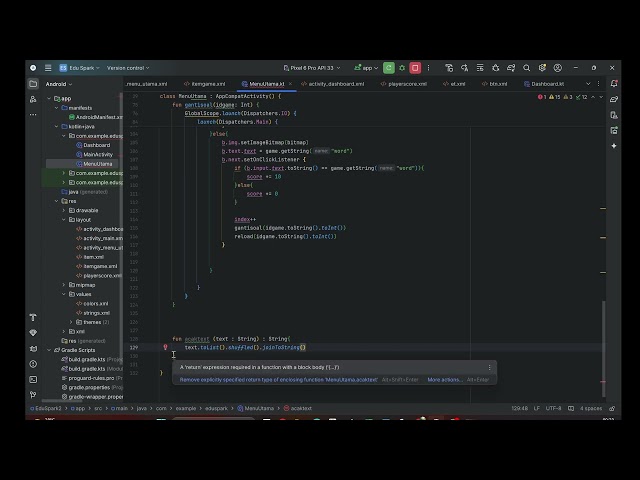Open the Android project view dropdown

(59, 84)
